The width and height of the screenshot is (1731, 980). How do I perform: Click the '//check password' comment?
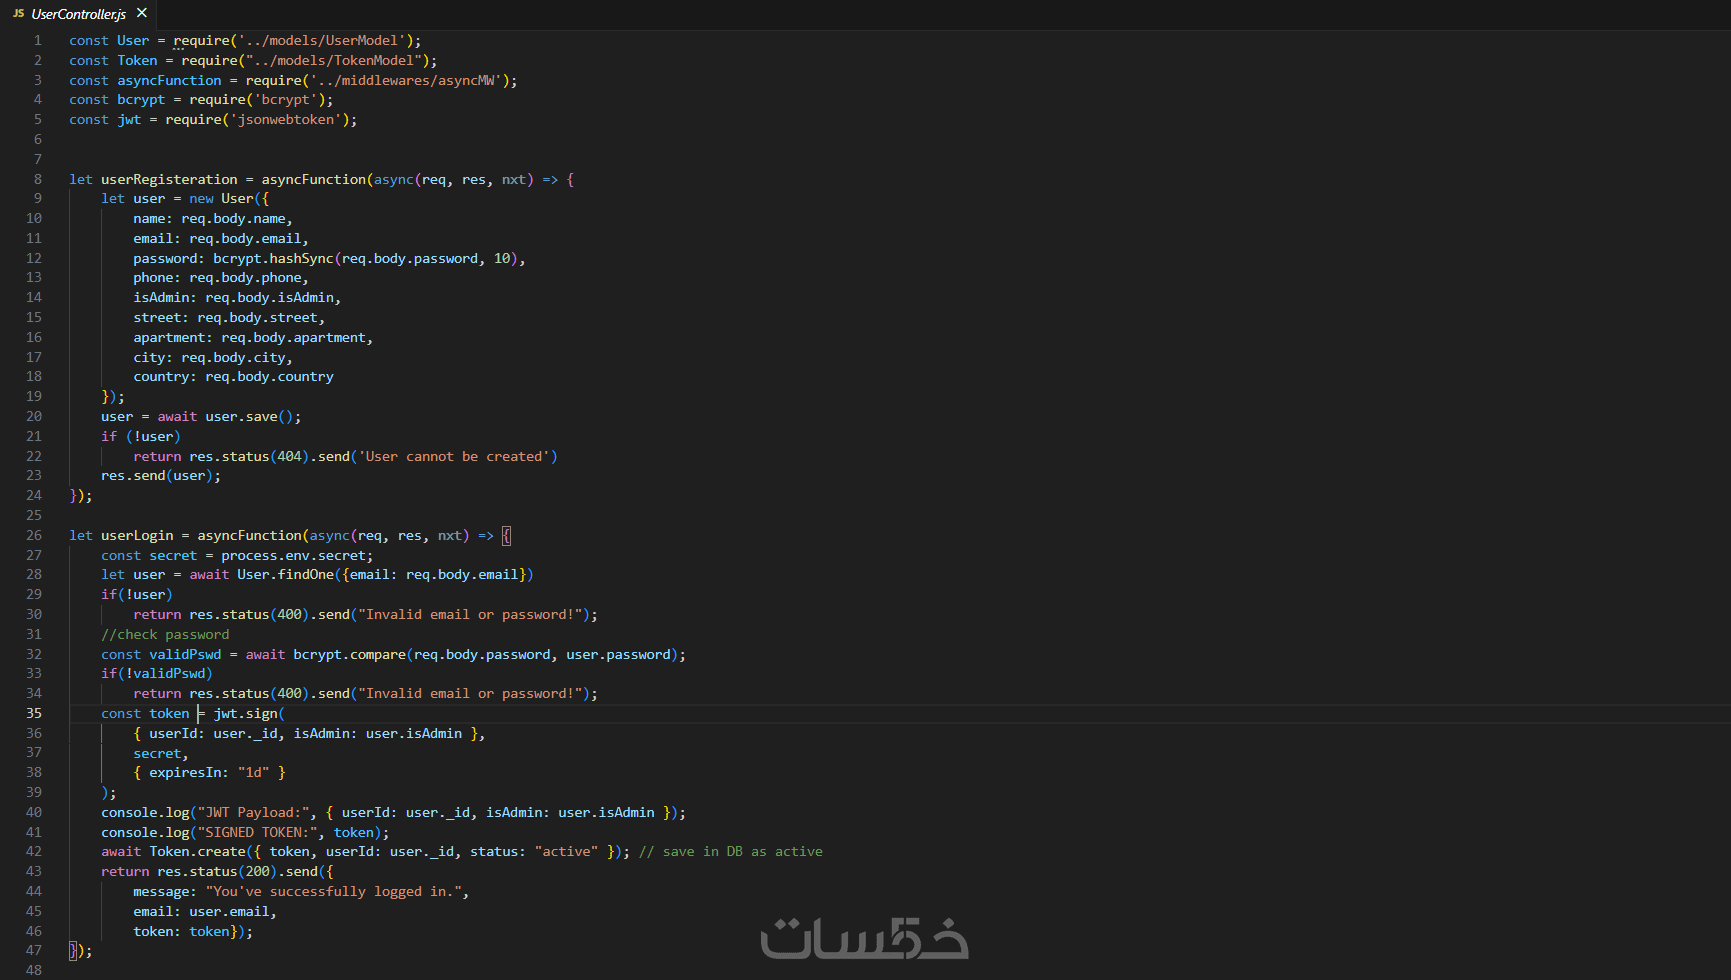[165, 634]
